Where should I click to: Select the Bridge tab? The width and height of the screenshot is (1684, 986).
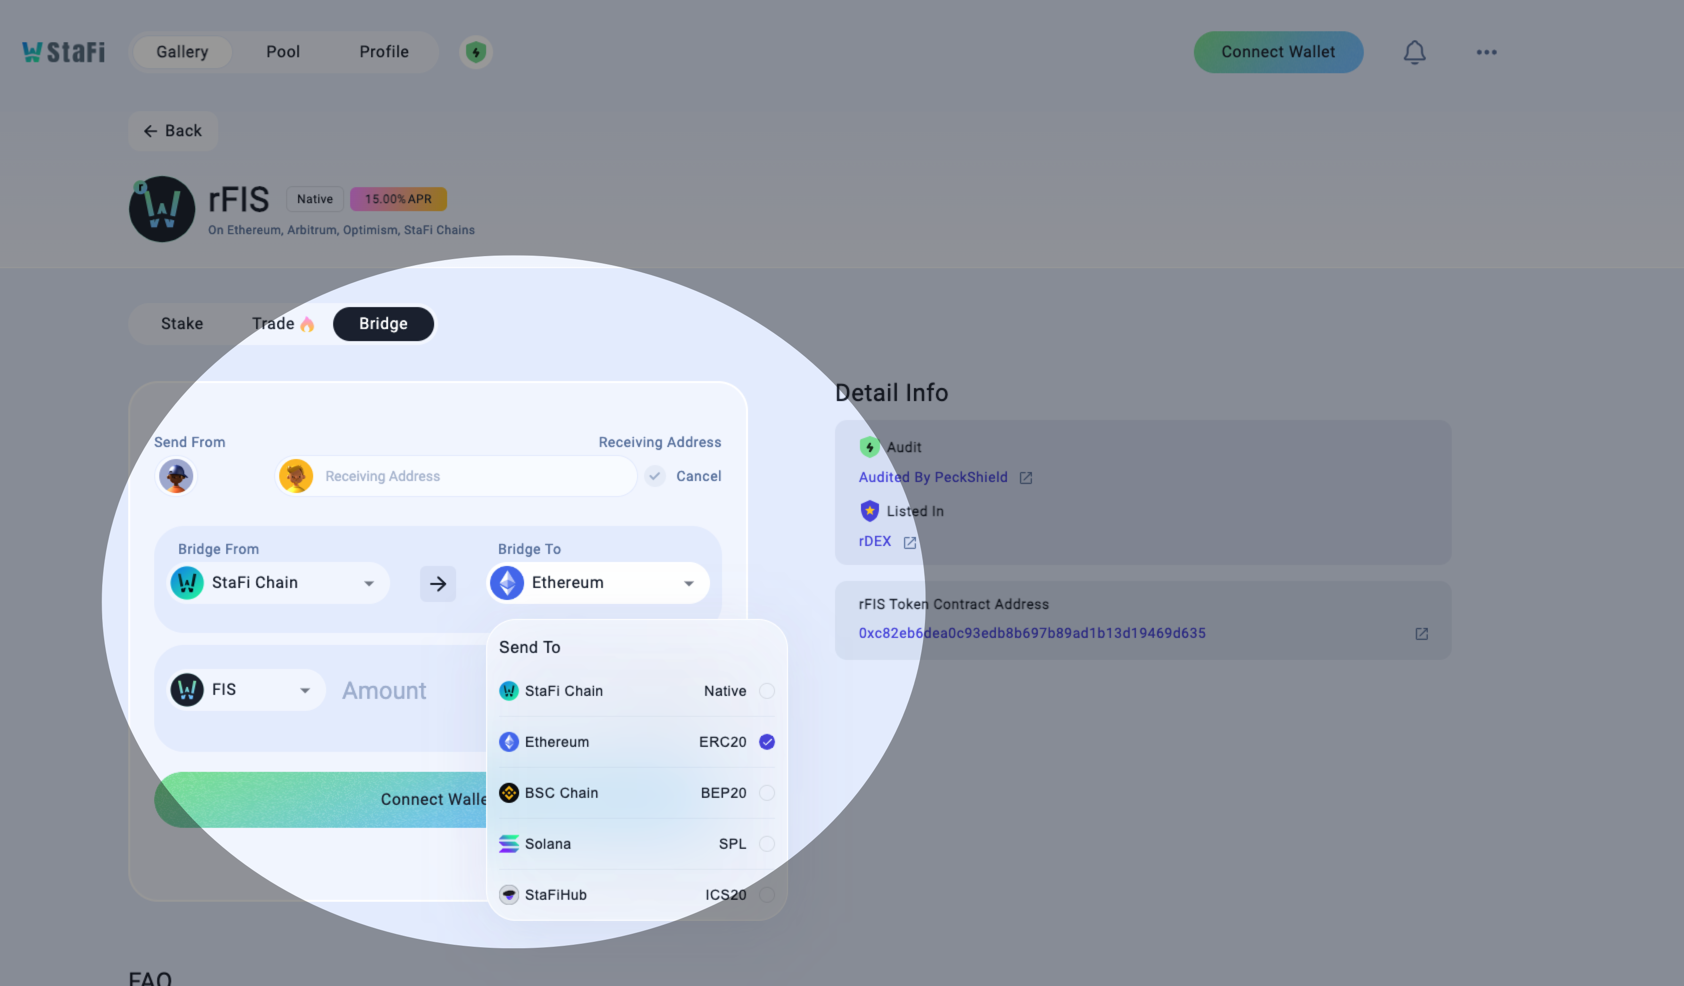384,324
